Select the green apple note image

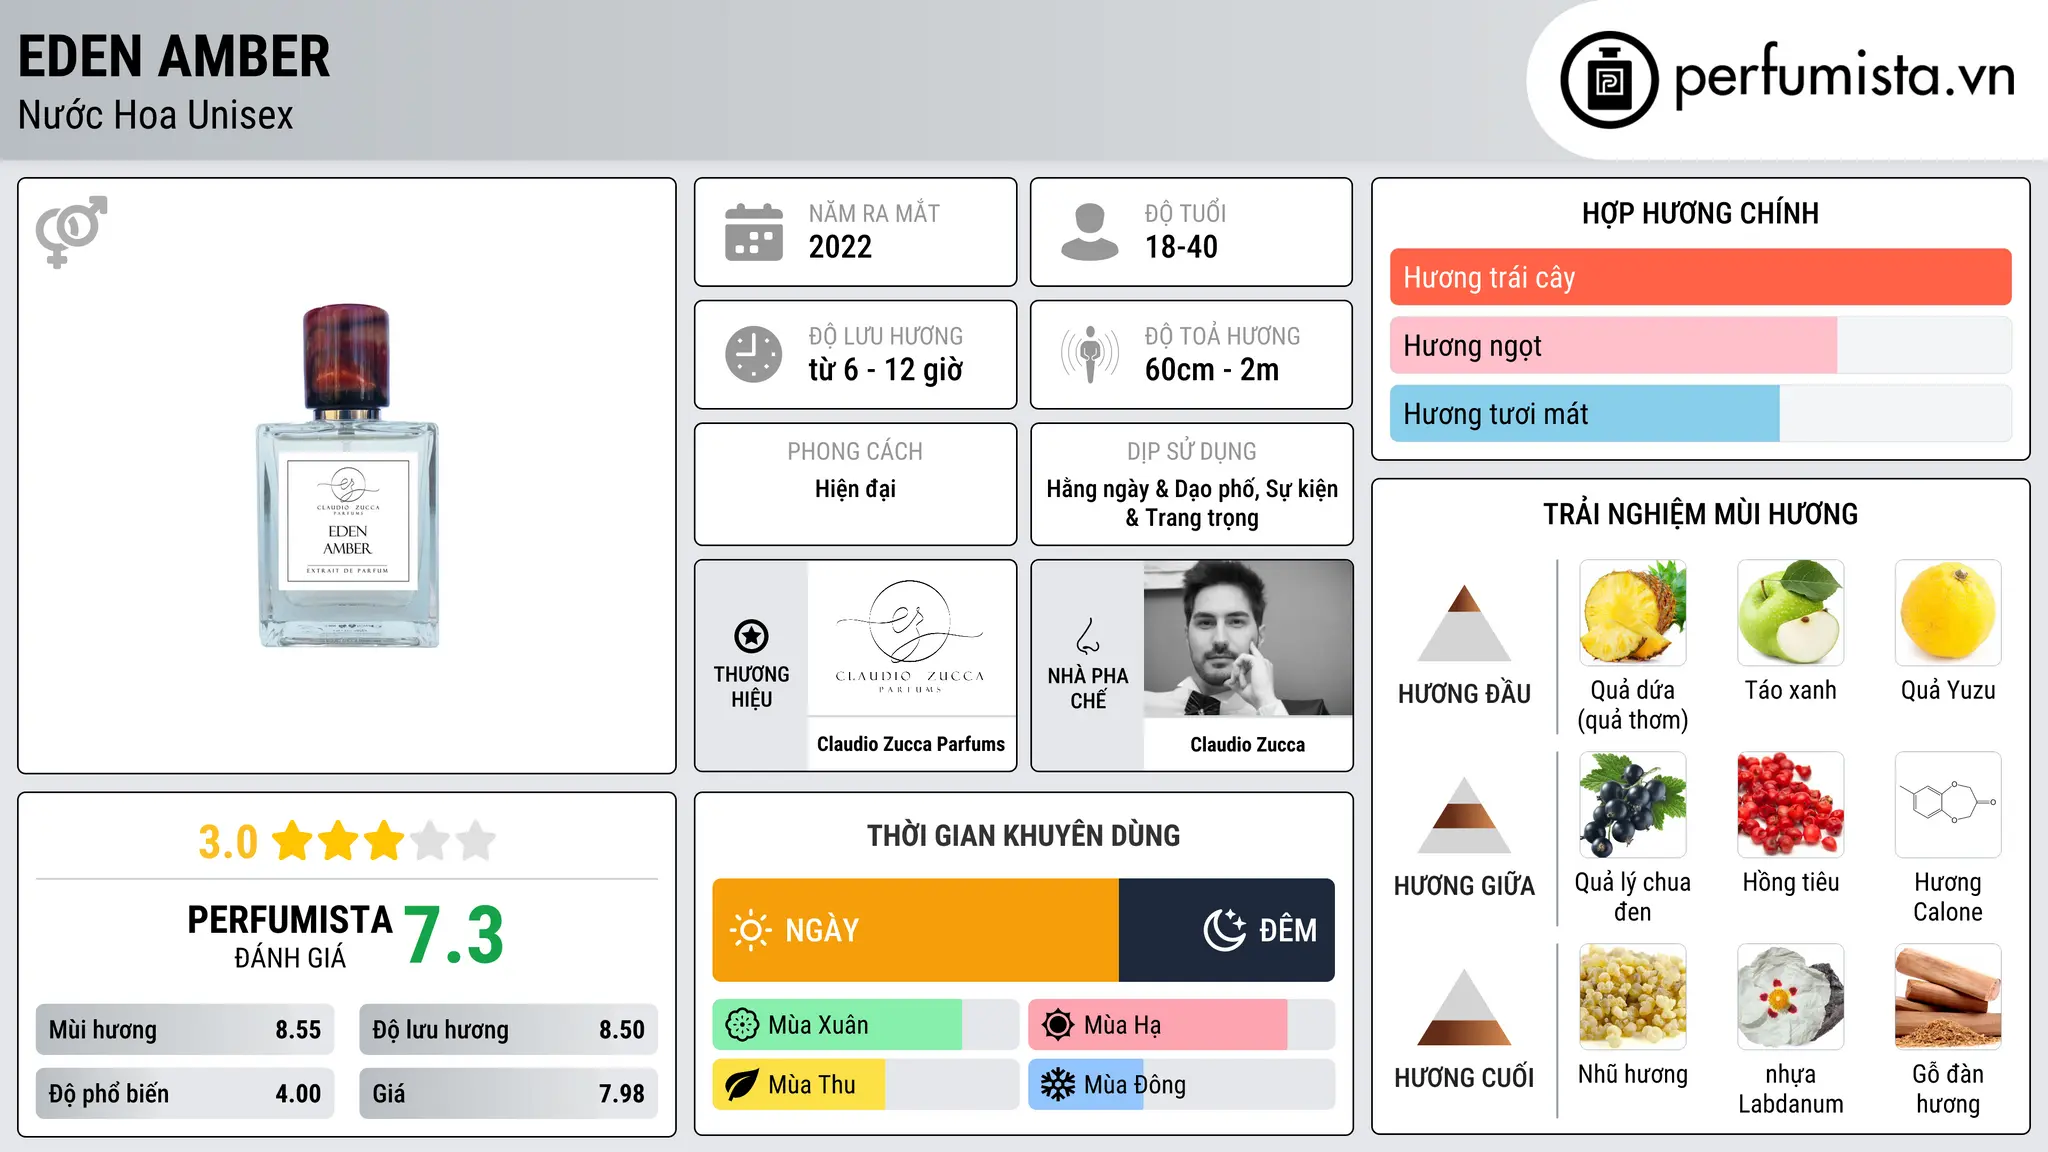(x=1791, y=613)
